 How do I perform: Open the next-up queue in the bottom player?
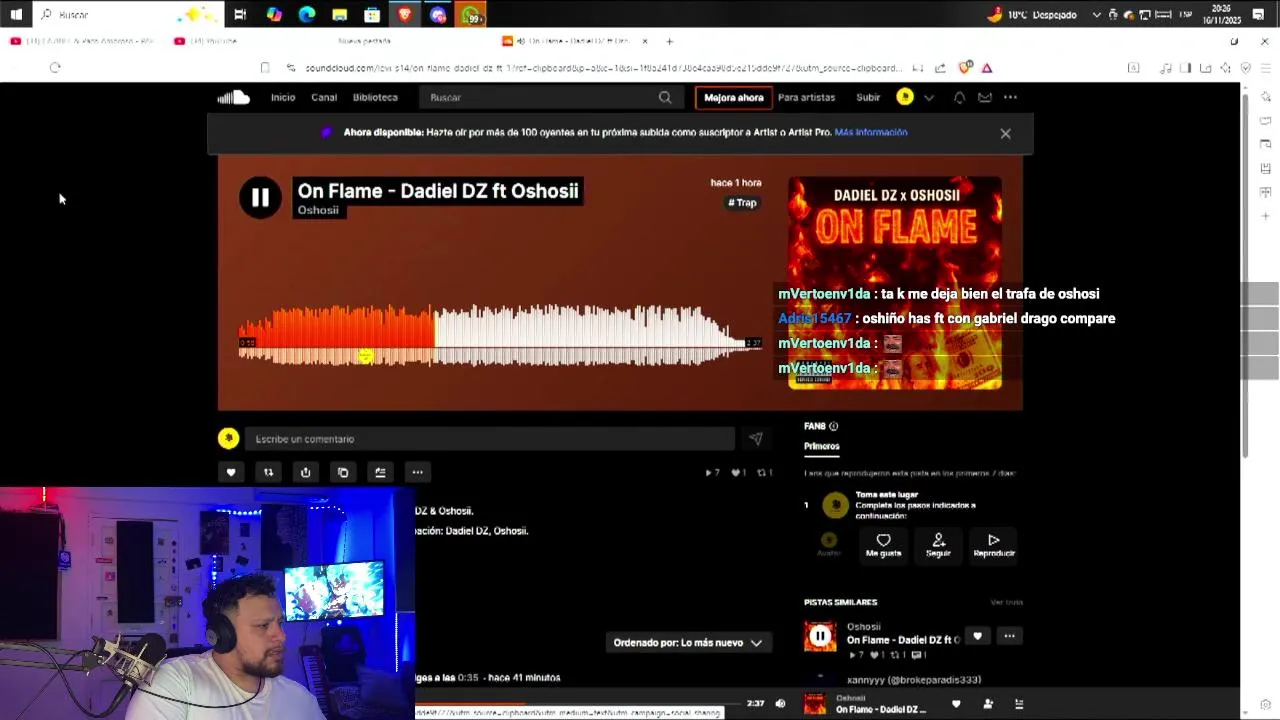[1019, 704]
